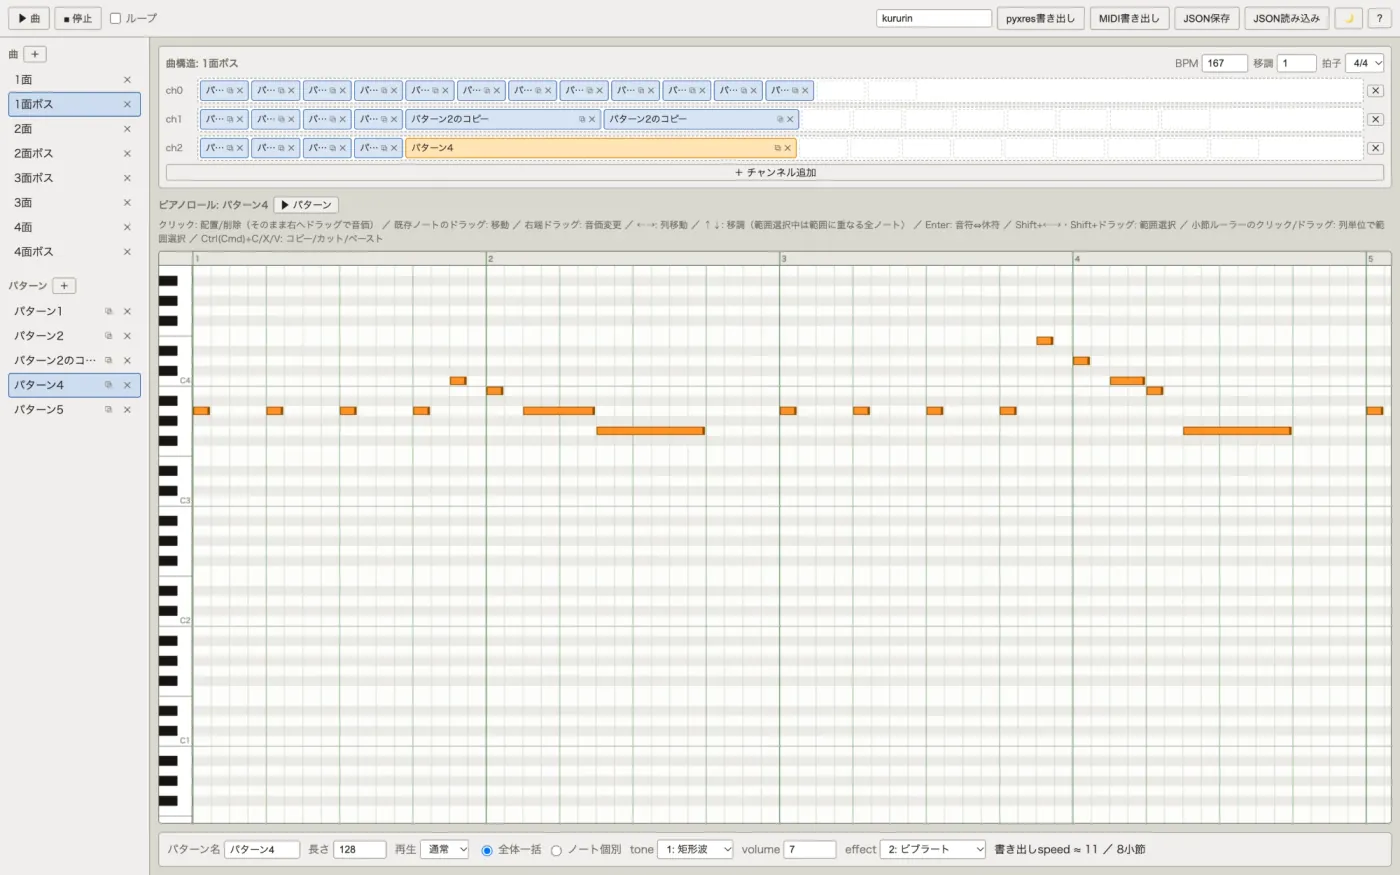1400x875 pixels.
Task: Remove the song 4面ボス using its ×
Action: (x=127, y=252)
